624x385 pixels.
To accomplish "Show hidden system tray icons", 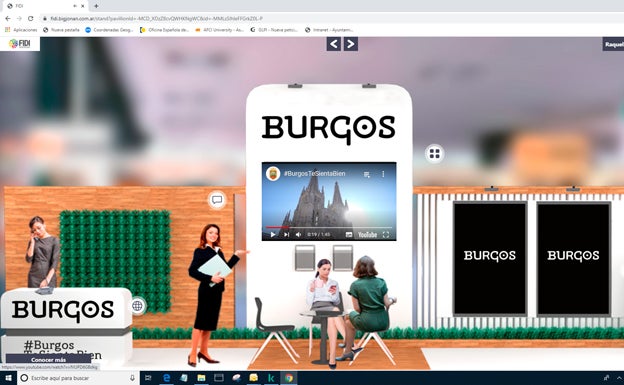I will [x=619, y=378].
